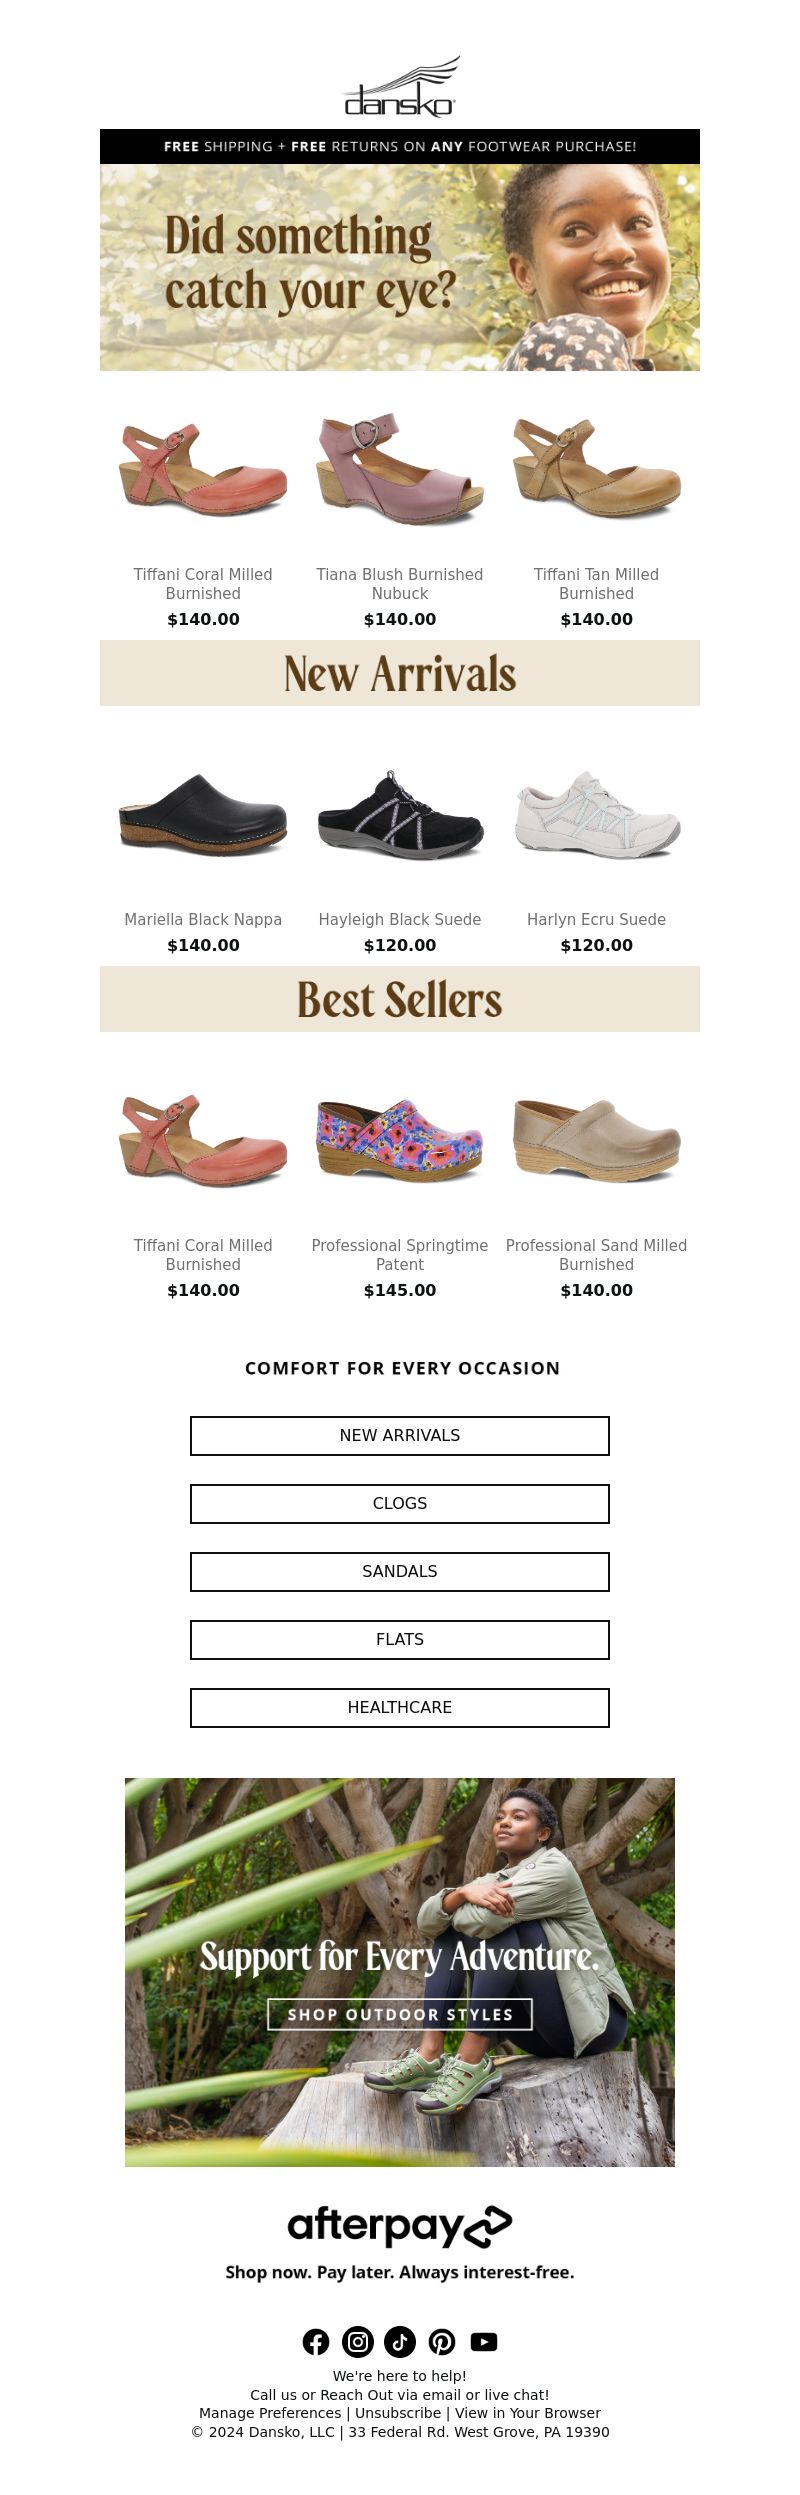Browse the SANDALS category button
Viewport: 800px width, 2495px height.
400,1571
